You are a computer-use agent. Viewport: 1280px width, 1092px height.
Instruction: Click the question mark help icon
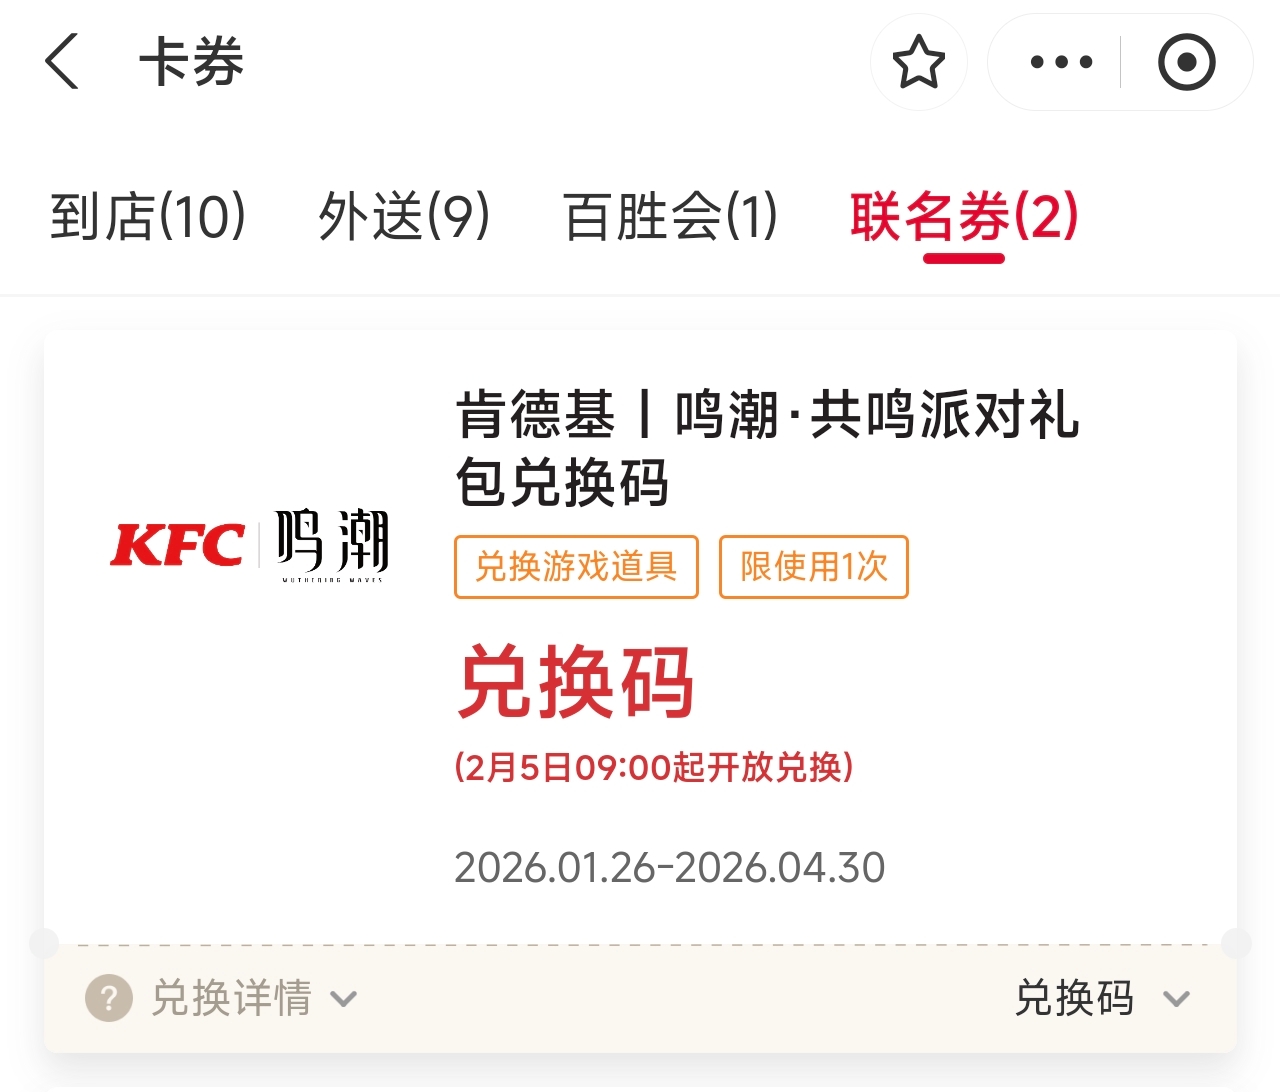tap(108, 998)
